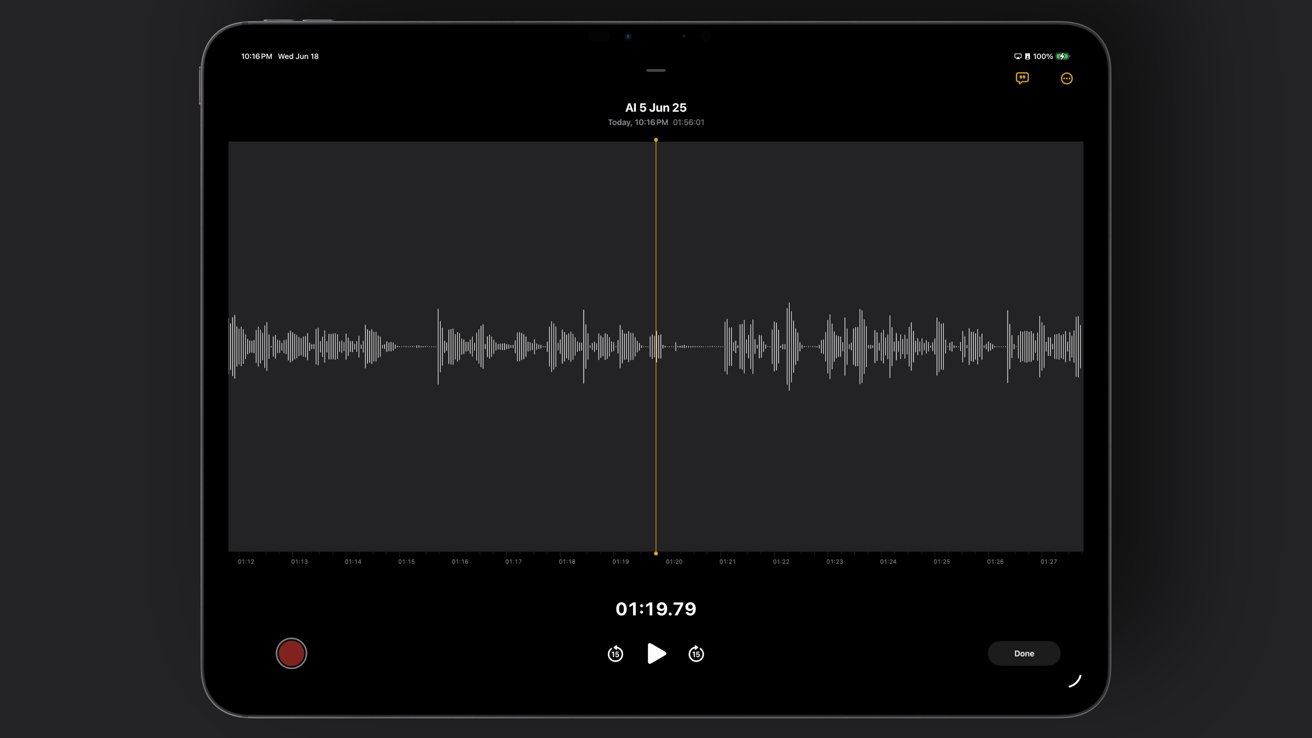Tap the Today, 10:16 PM date label
Screen dimensions: 1312x738
click(638, 123)
